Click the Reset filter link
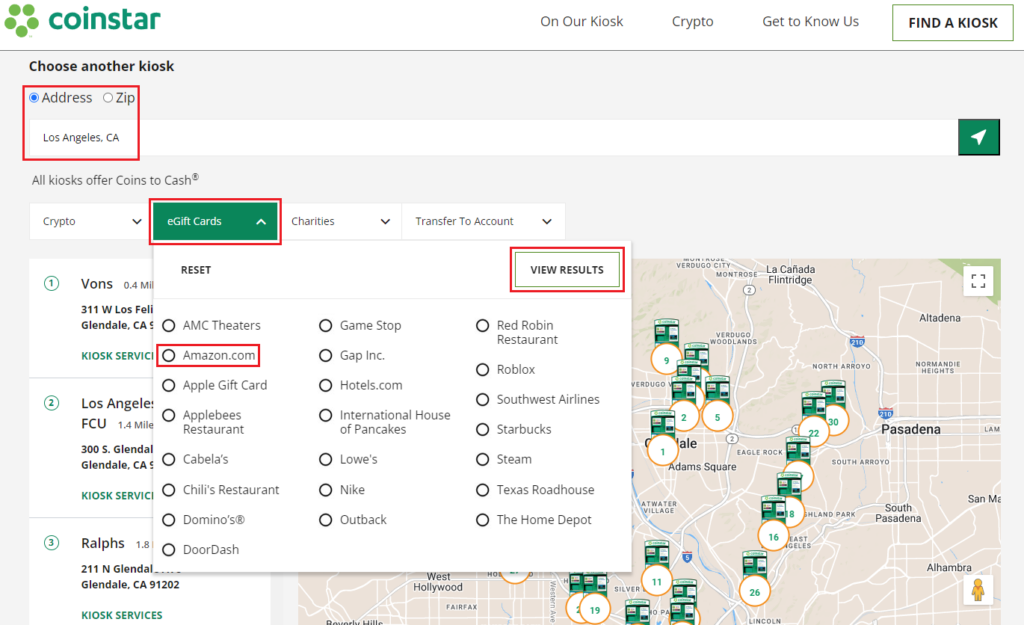This screenshot has height=625, width=1024. 196,270
